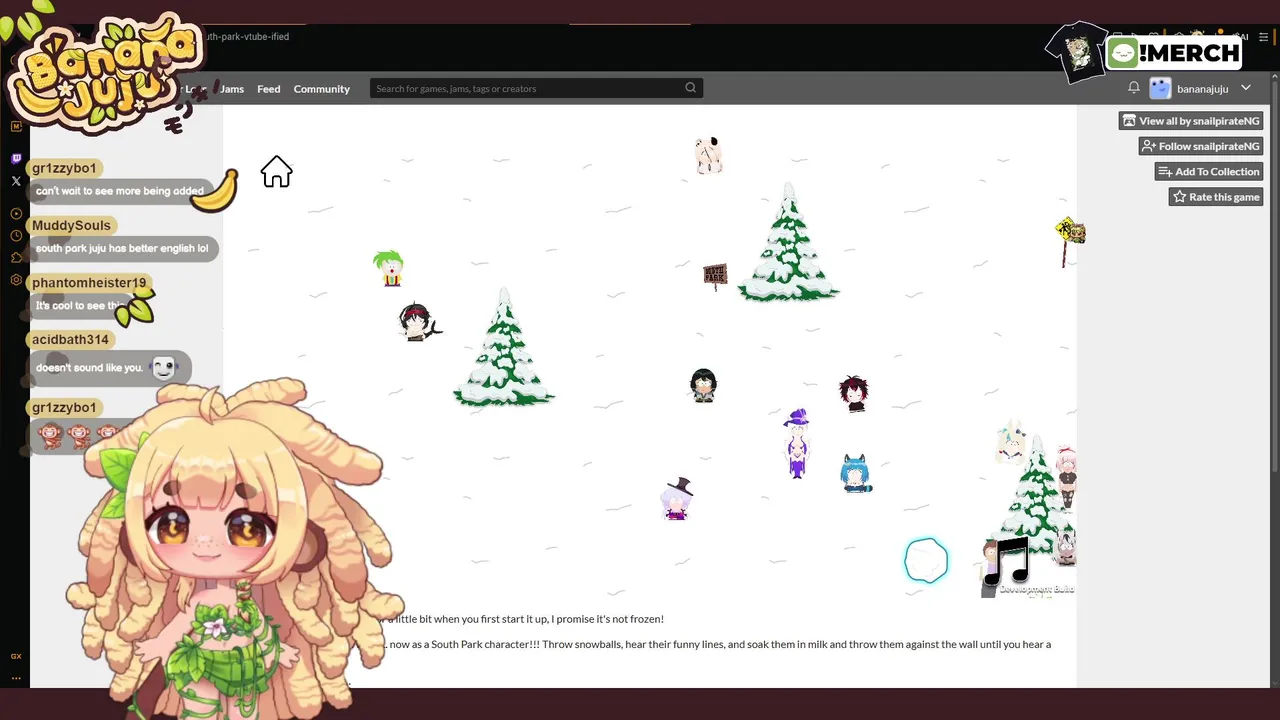Open the sidebar three-dots more menu
This screenshot has height=720, width=1280.
[16, 678]
